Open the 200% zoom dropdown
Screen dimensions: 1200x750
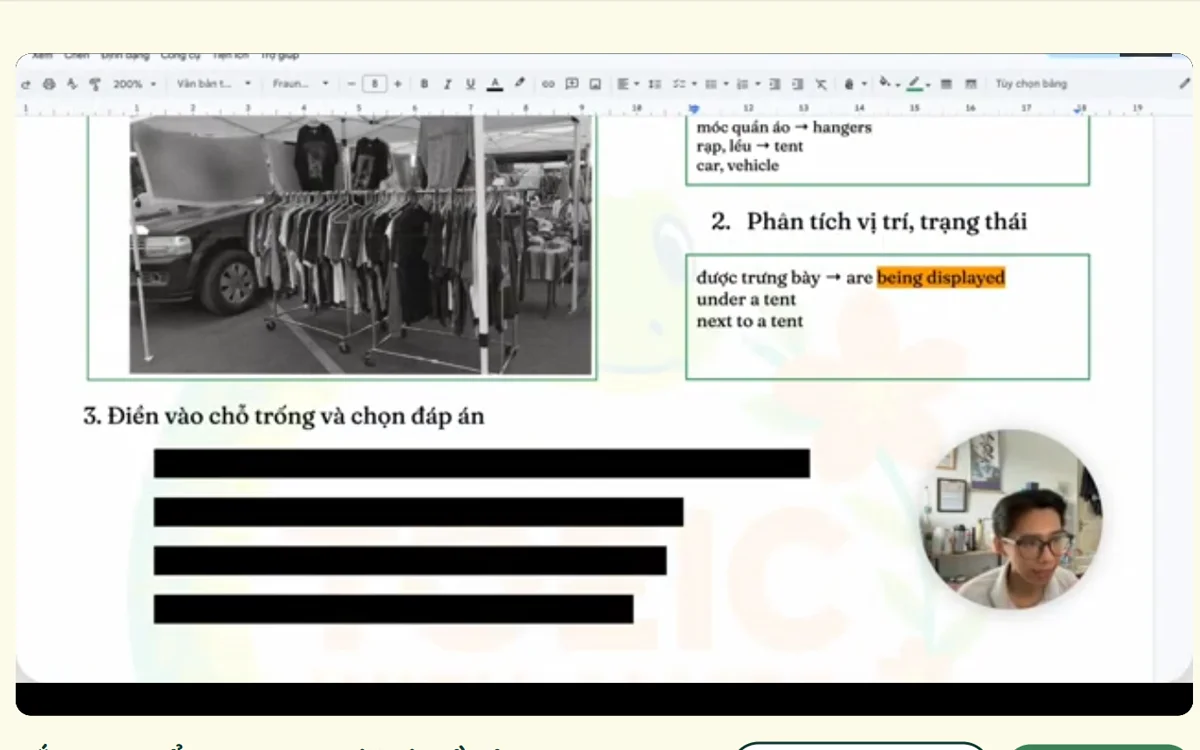(135, 84)
